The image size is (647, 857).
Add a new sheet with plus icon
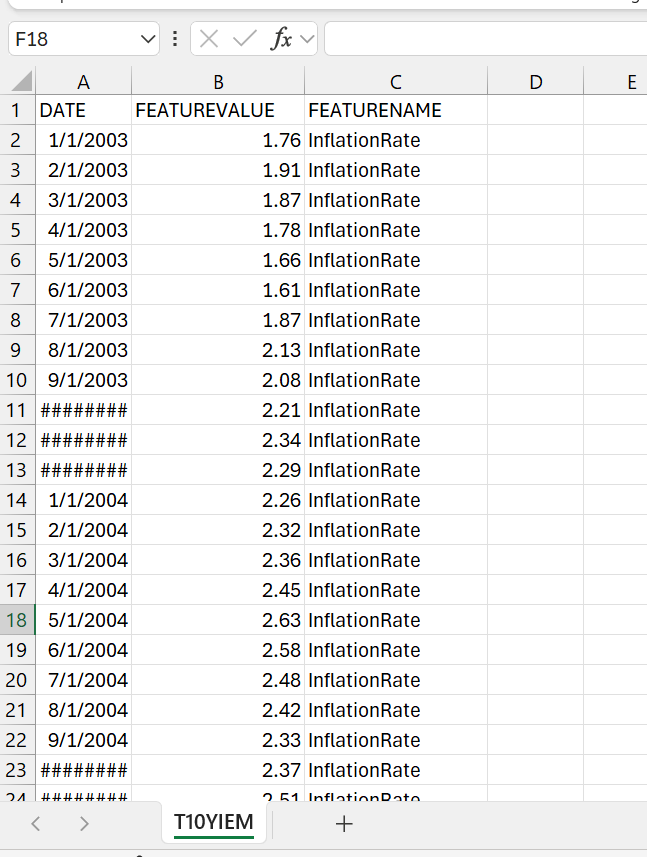[x=344, y=824]
